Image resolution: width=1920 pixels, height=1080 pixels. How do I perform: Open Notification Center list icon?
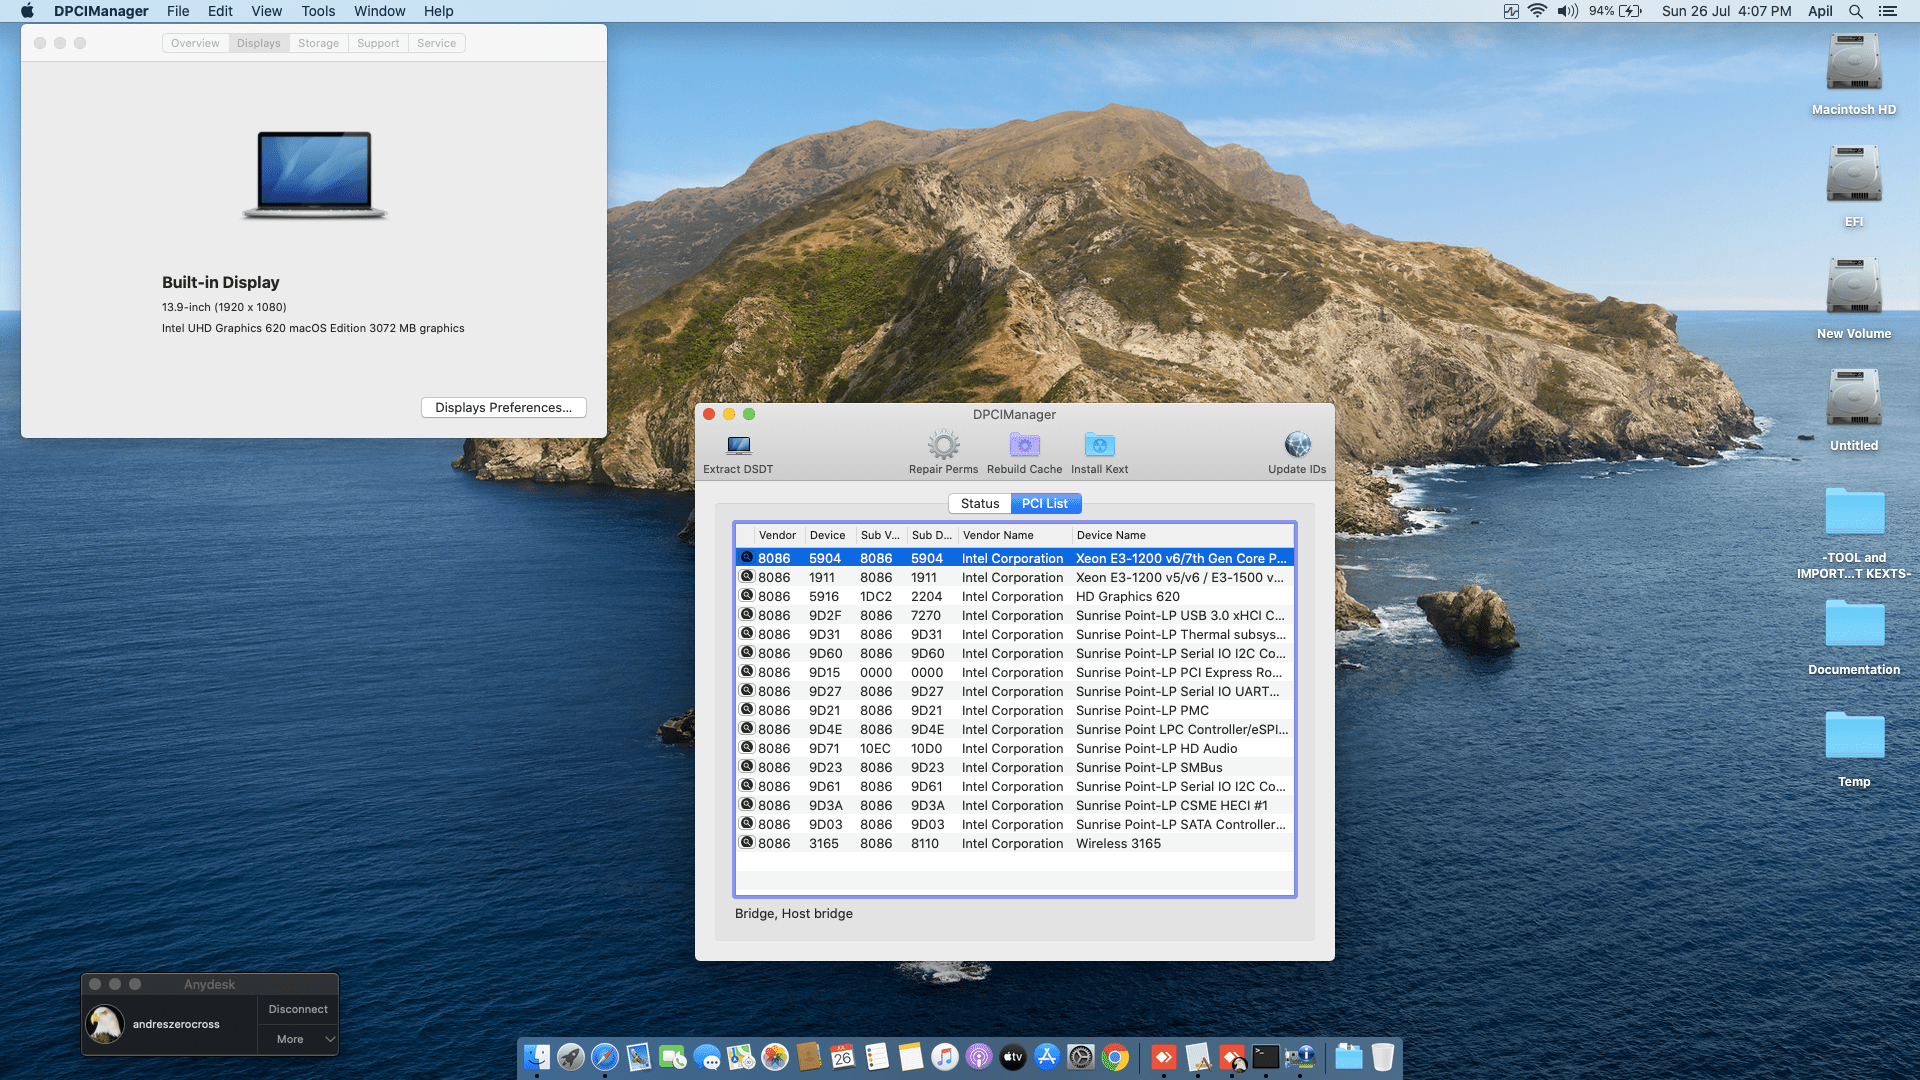(x=1888, y=11)
